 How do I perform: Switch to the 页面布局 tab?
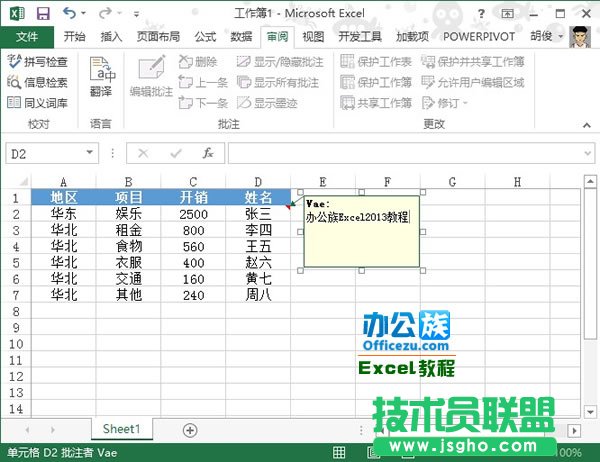point(158,37)
